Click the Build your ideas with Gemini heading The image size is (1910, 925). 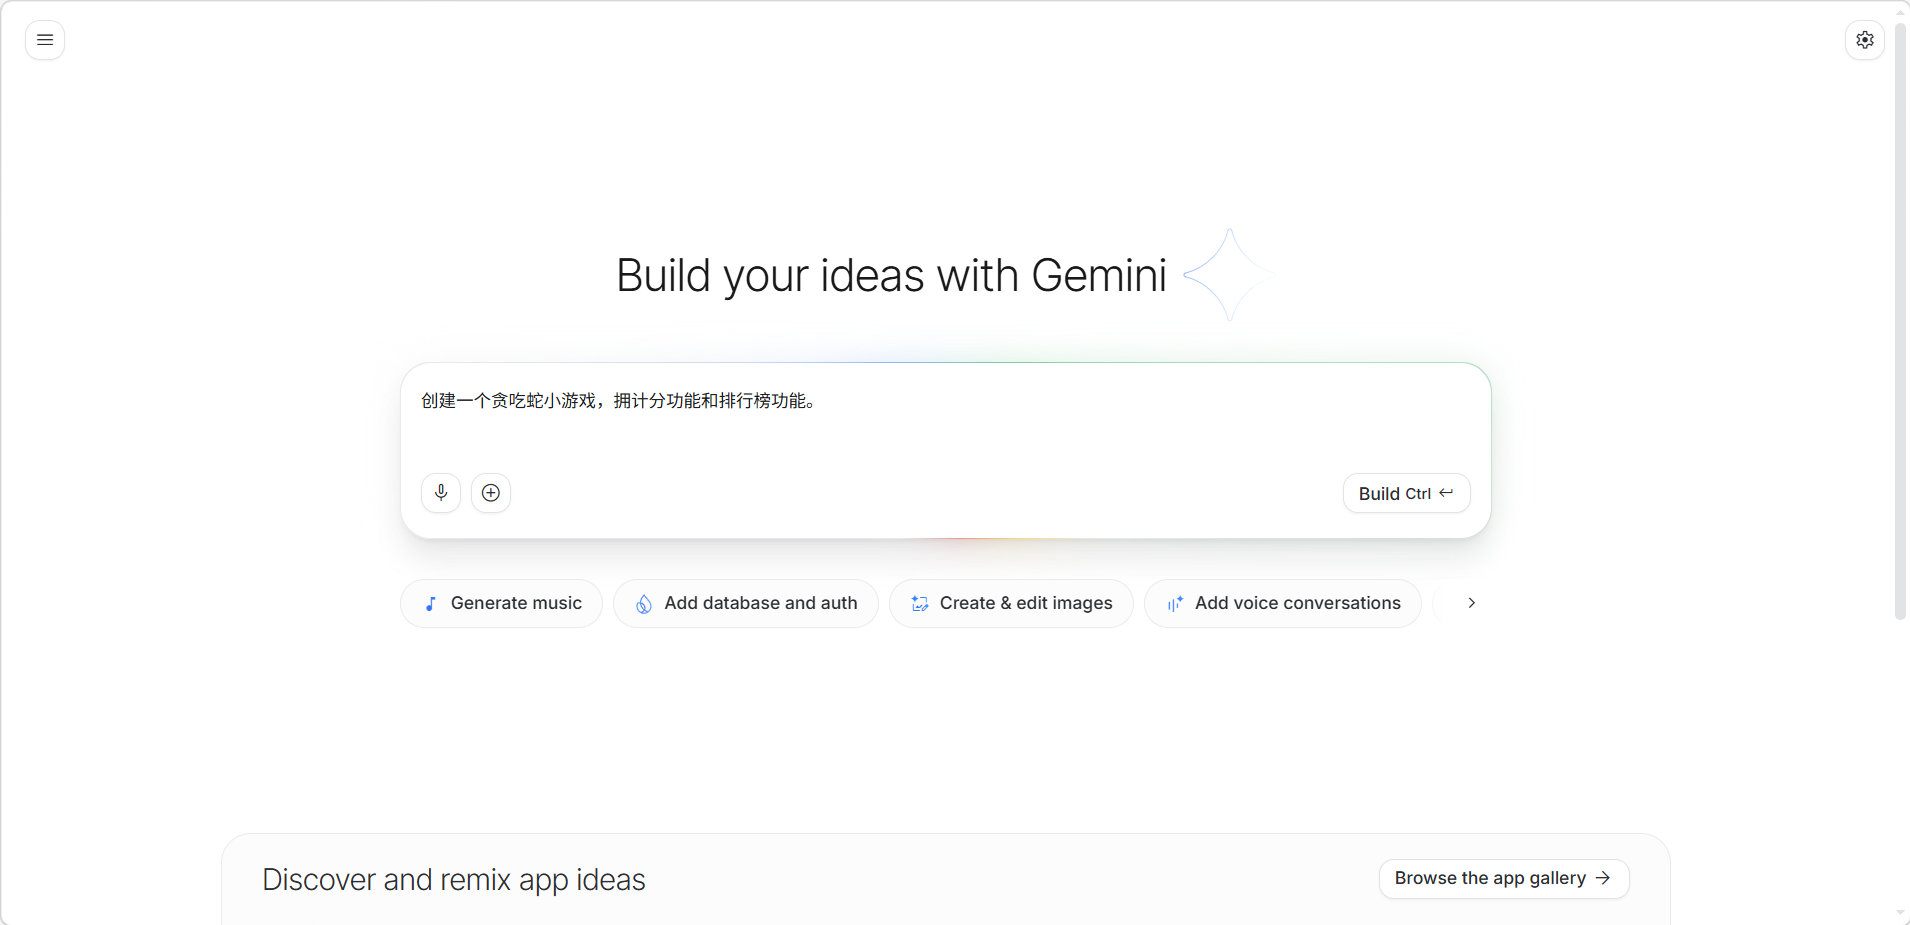(x=891, y=275)
